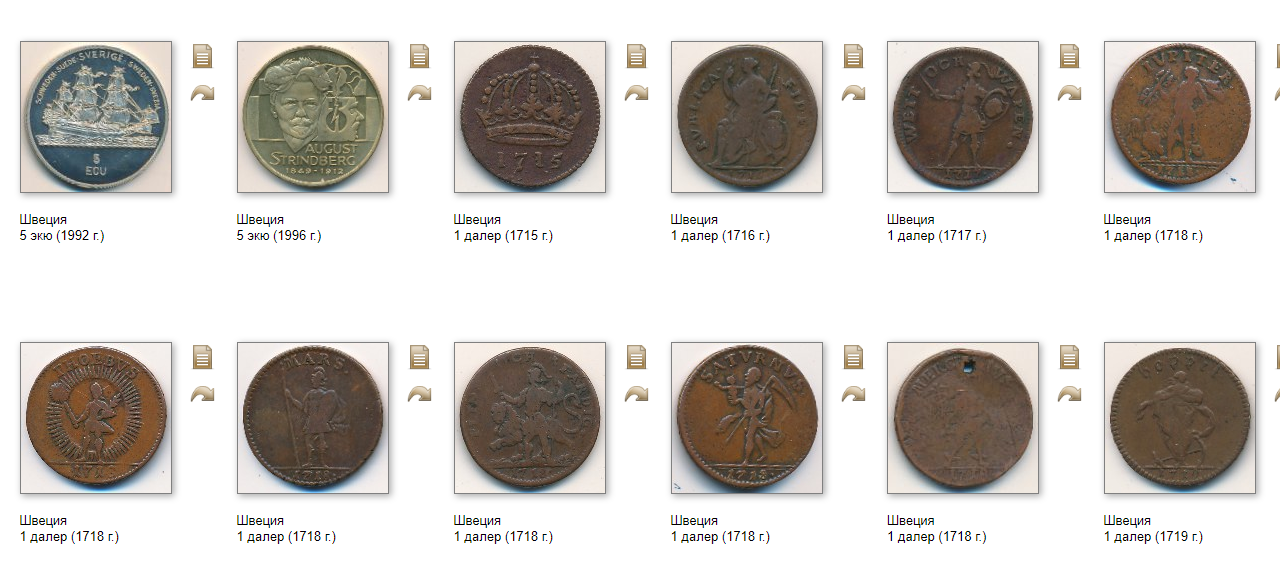The width and height of the screenshot is (1280, 565).
Task: Click curved arrow icon beside Strindberg coin
Action: [x=420, y=93]
